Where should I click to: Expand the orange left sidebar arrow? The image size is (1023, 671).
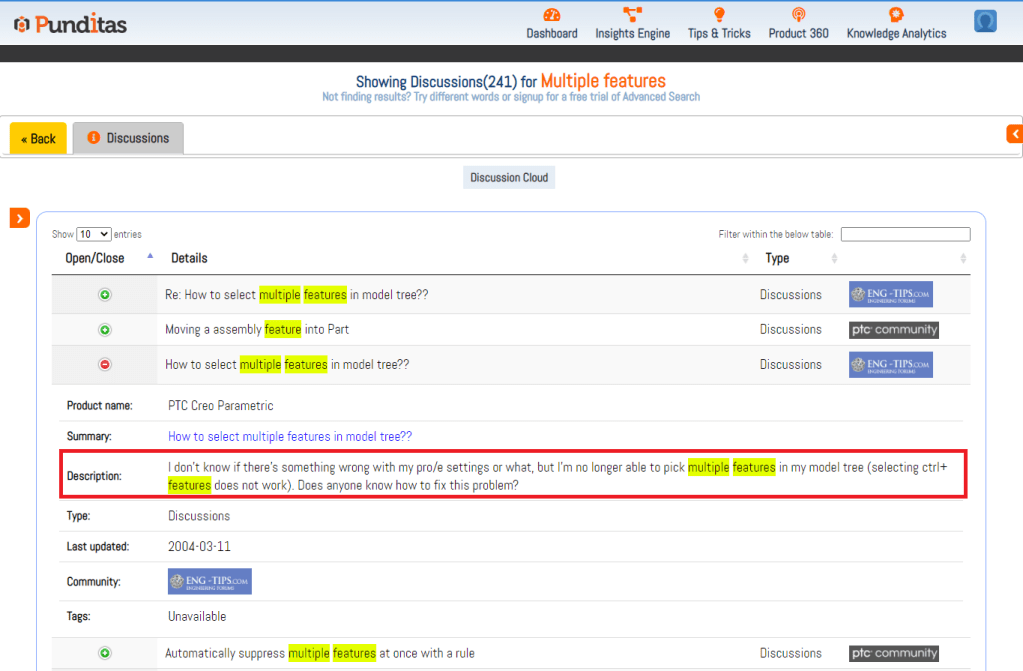point(20,217)
